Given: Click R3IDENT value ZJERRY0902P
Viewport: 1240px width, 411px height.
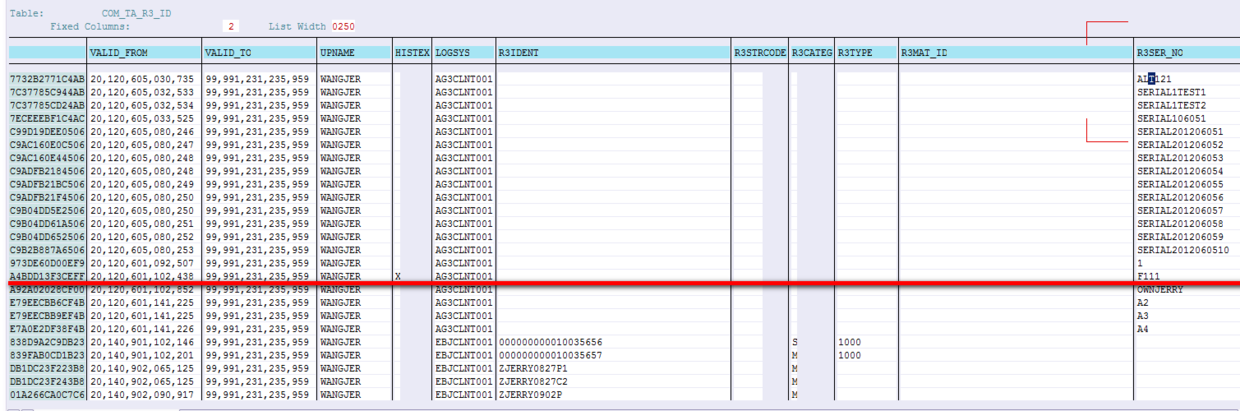Looking at the screenshot, I should tap(529, 395).
